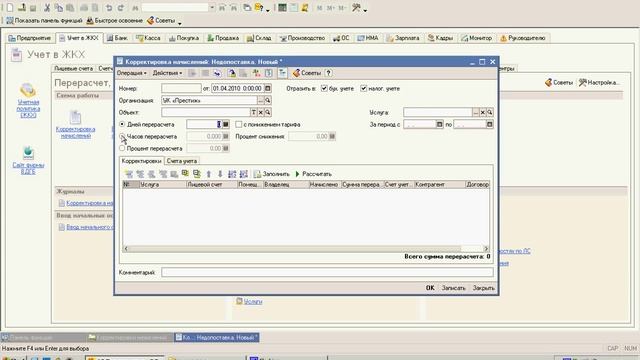640x360 pixels.
Task: Click Корректировка начислений document icon in background window
Action: [x=76, y=118]
